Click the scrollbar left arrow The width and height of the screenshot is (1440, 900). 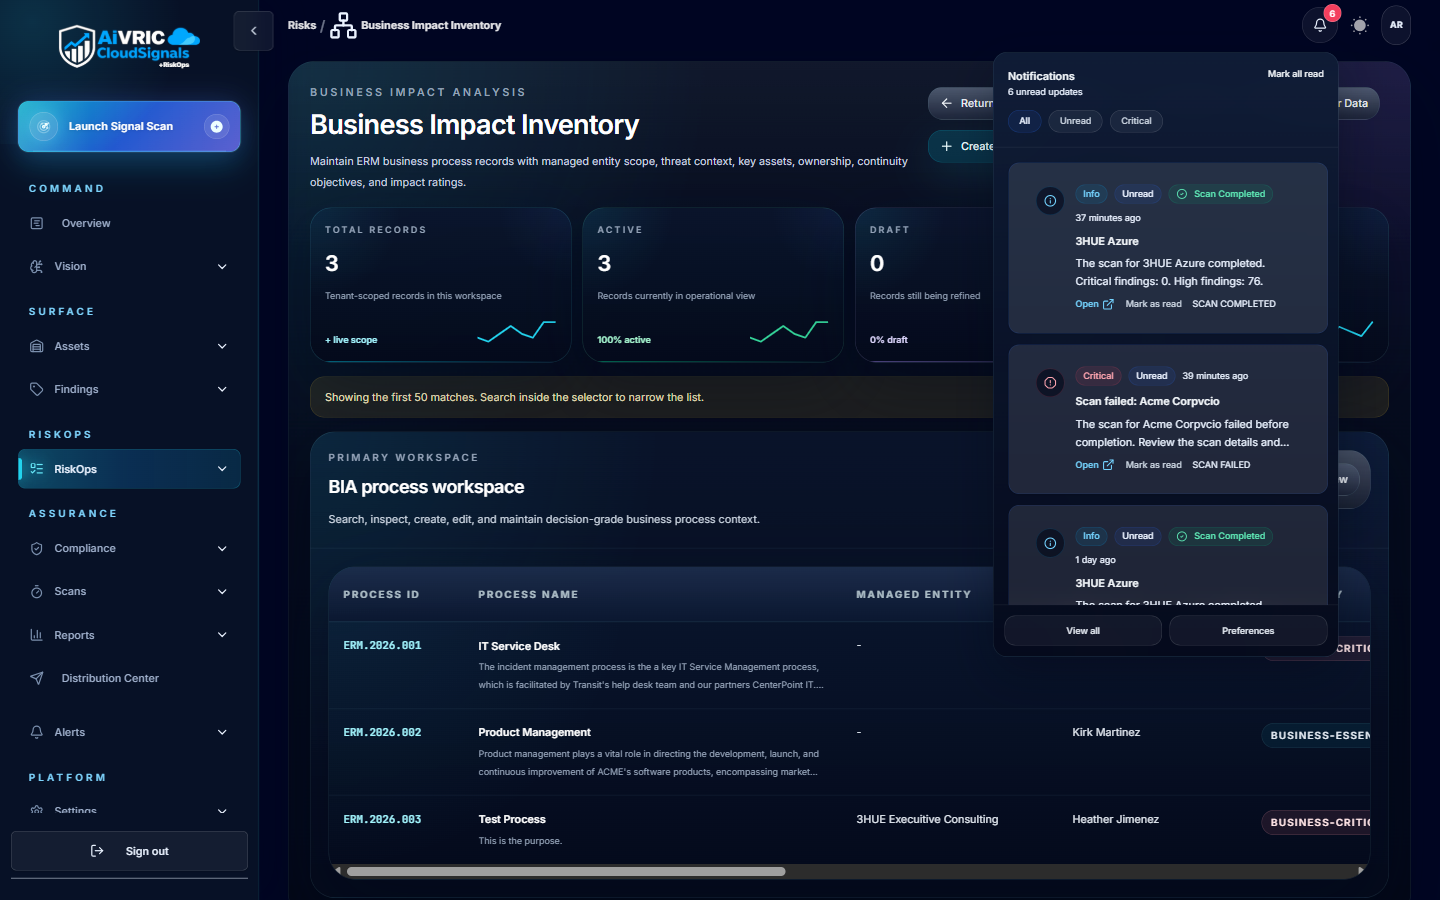click(338, 871)
